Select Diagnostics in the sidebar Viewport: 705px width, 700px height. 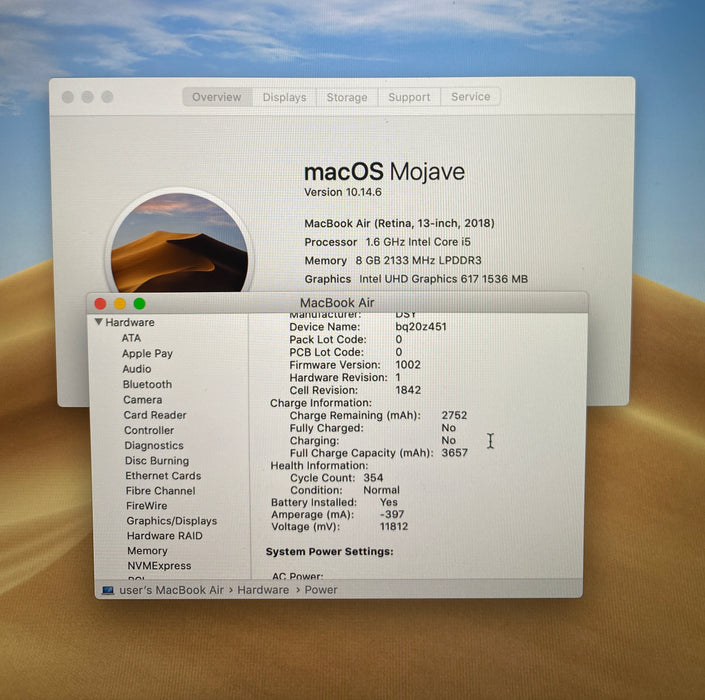pyautogui.click(x=154, y=446)
